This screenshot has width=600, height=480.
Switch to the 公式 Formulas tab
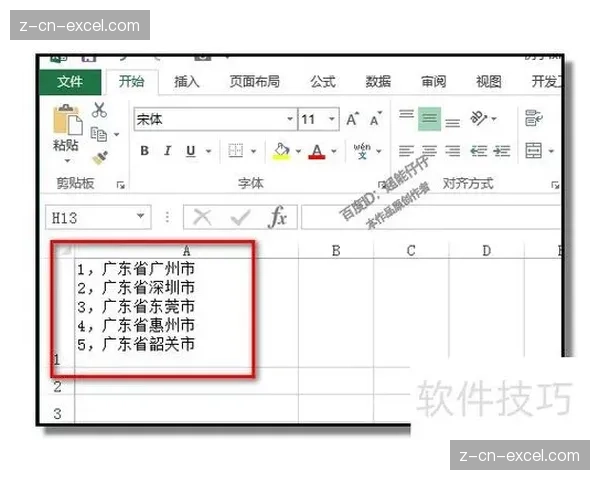pyautogui.click(x=323, y=82)
